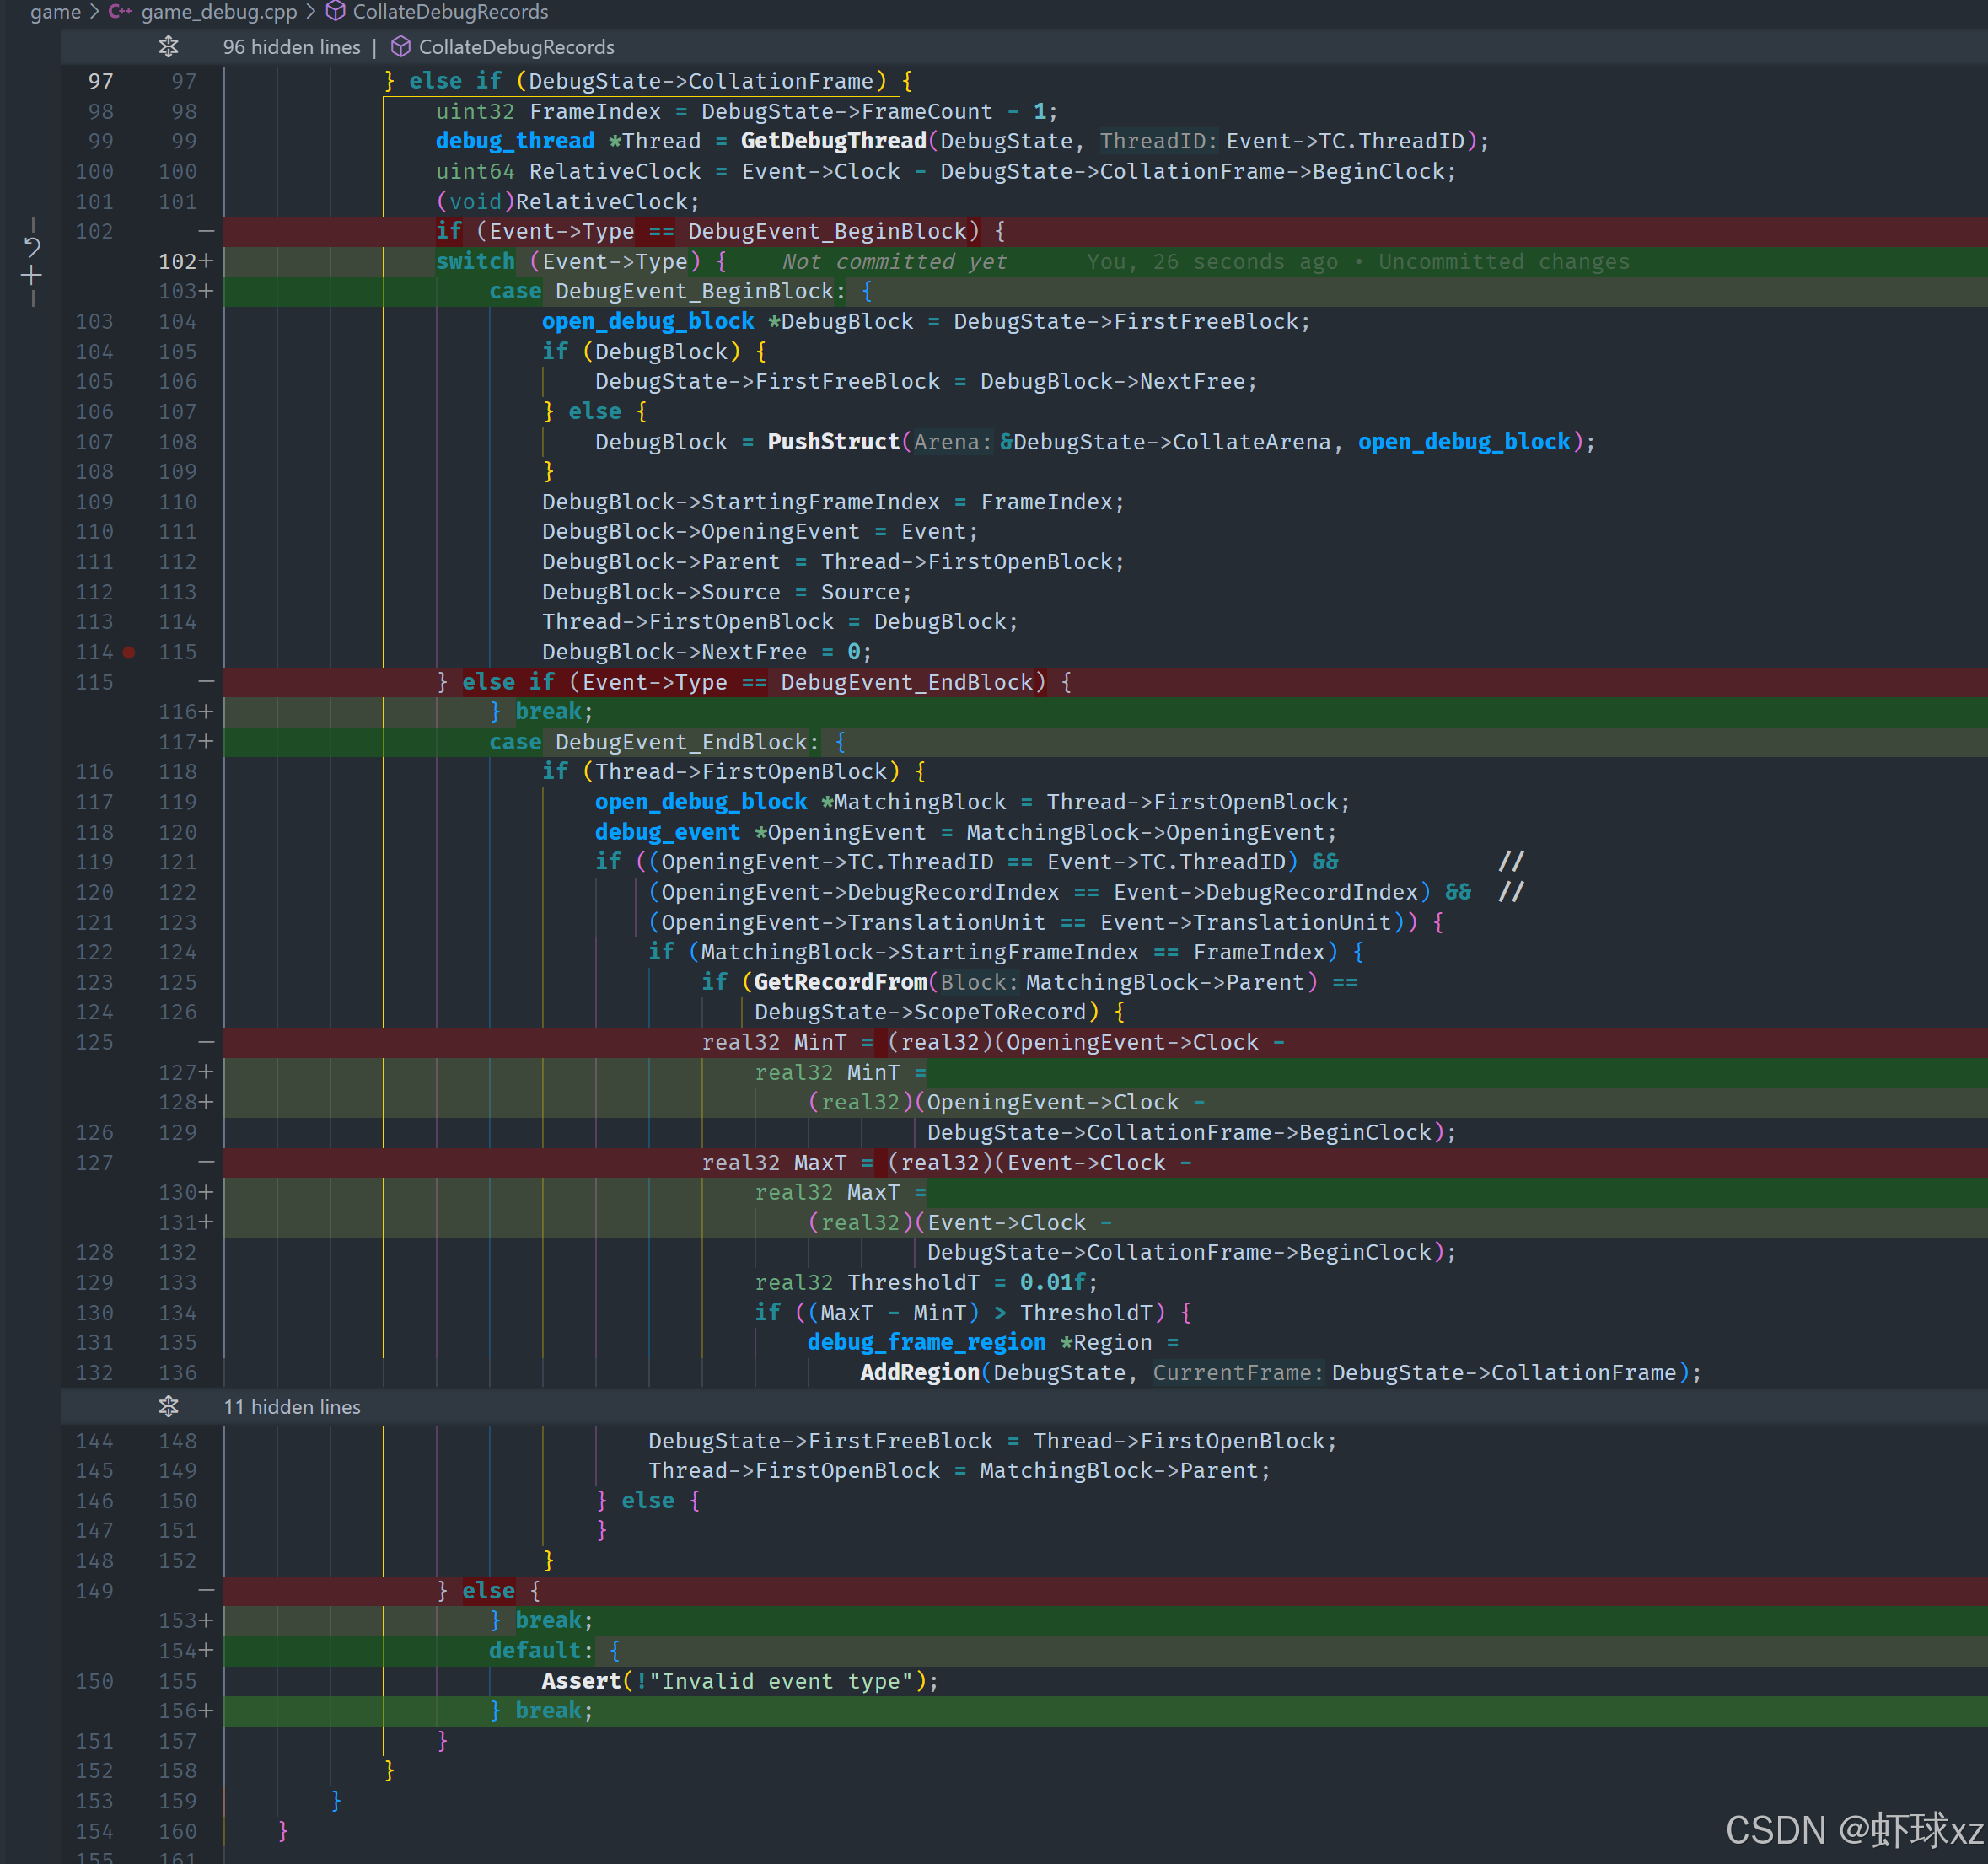Screen dimensions: 1988x1864
Task: Click unfold icon beside 96 hidden lines
Action: click(168, 47)
